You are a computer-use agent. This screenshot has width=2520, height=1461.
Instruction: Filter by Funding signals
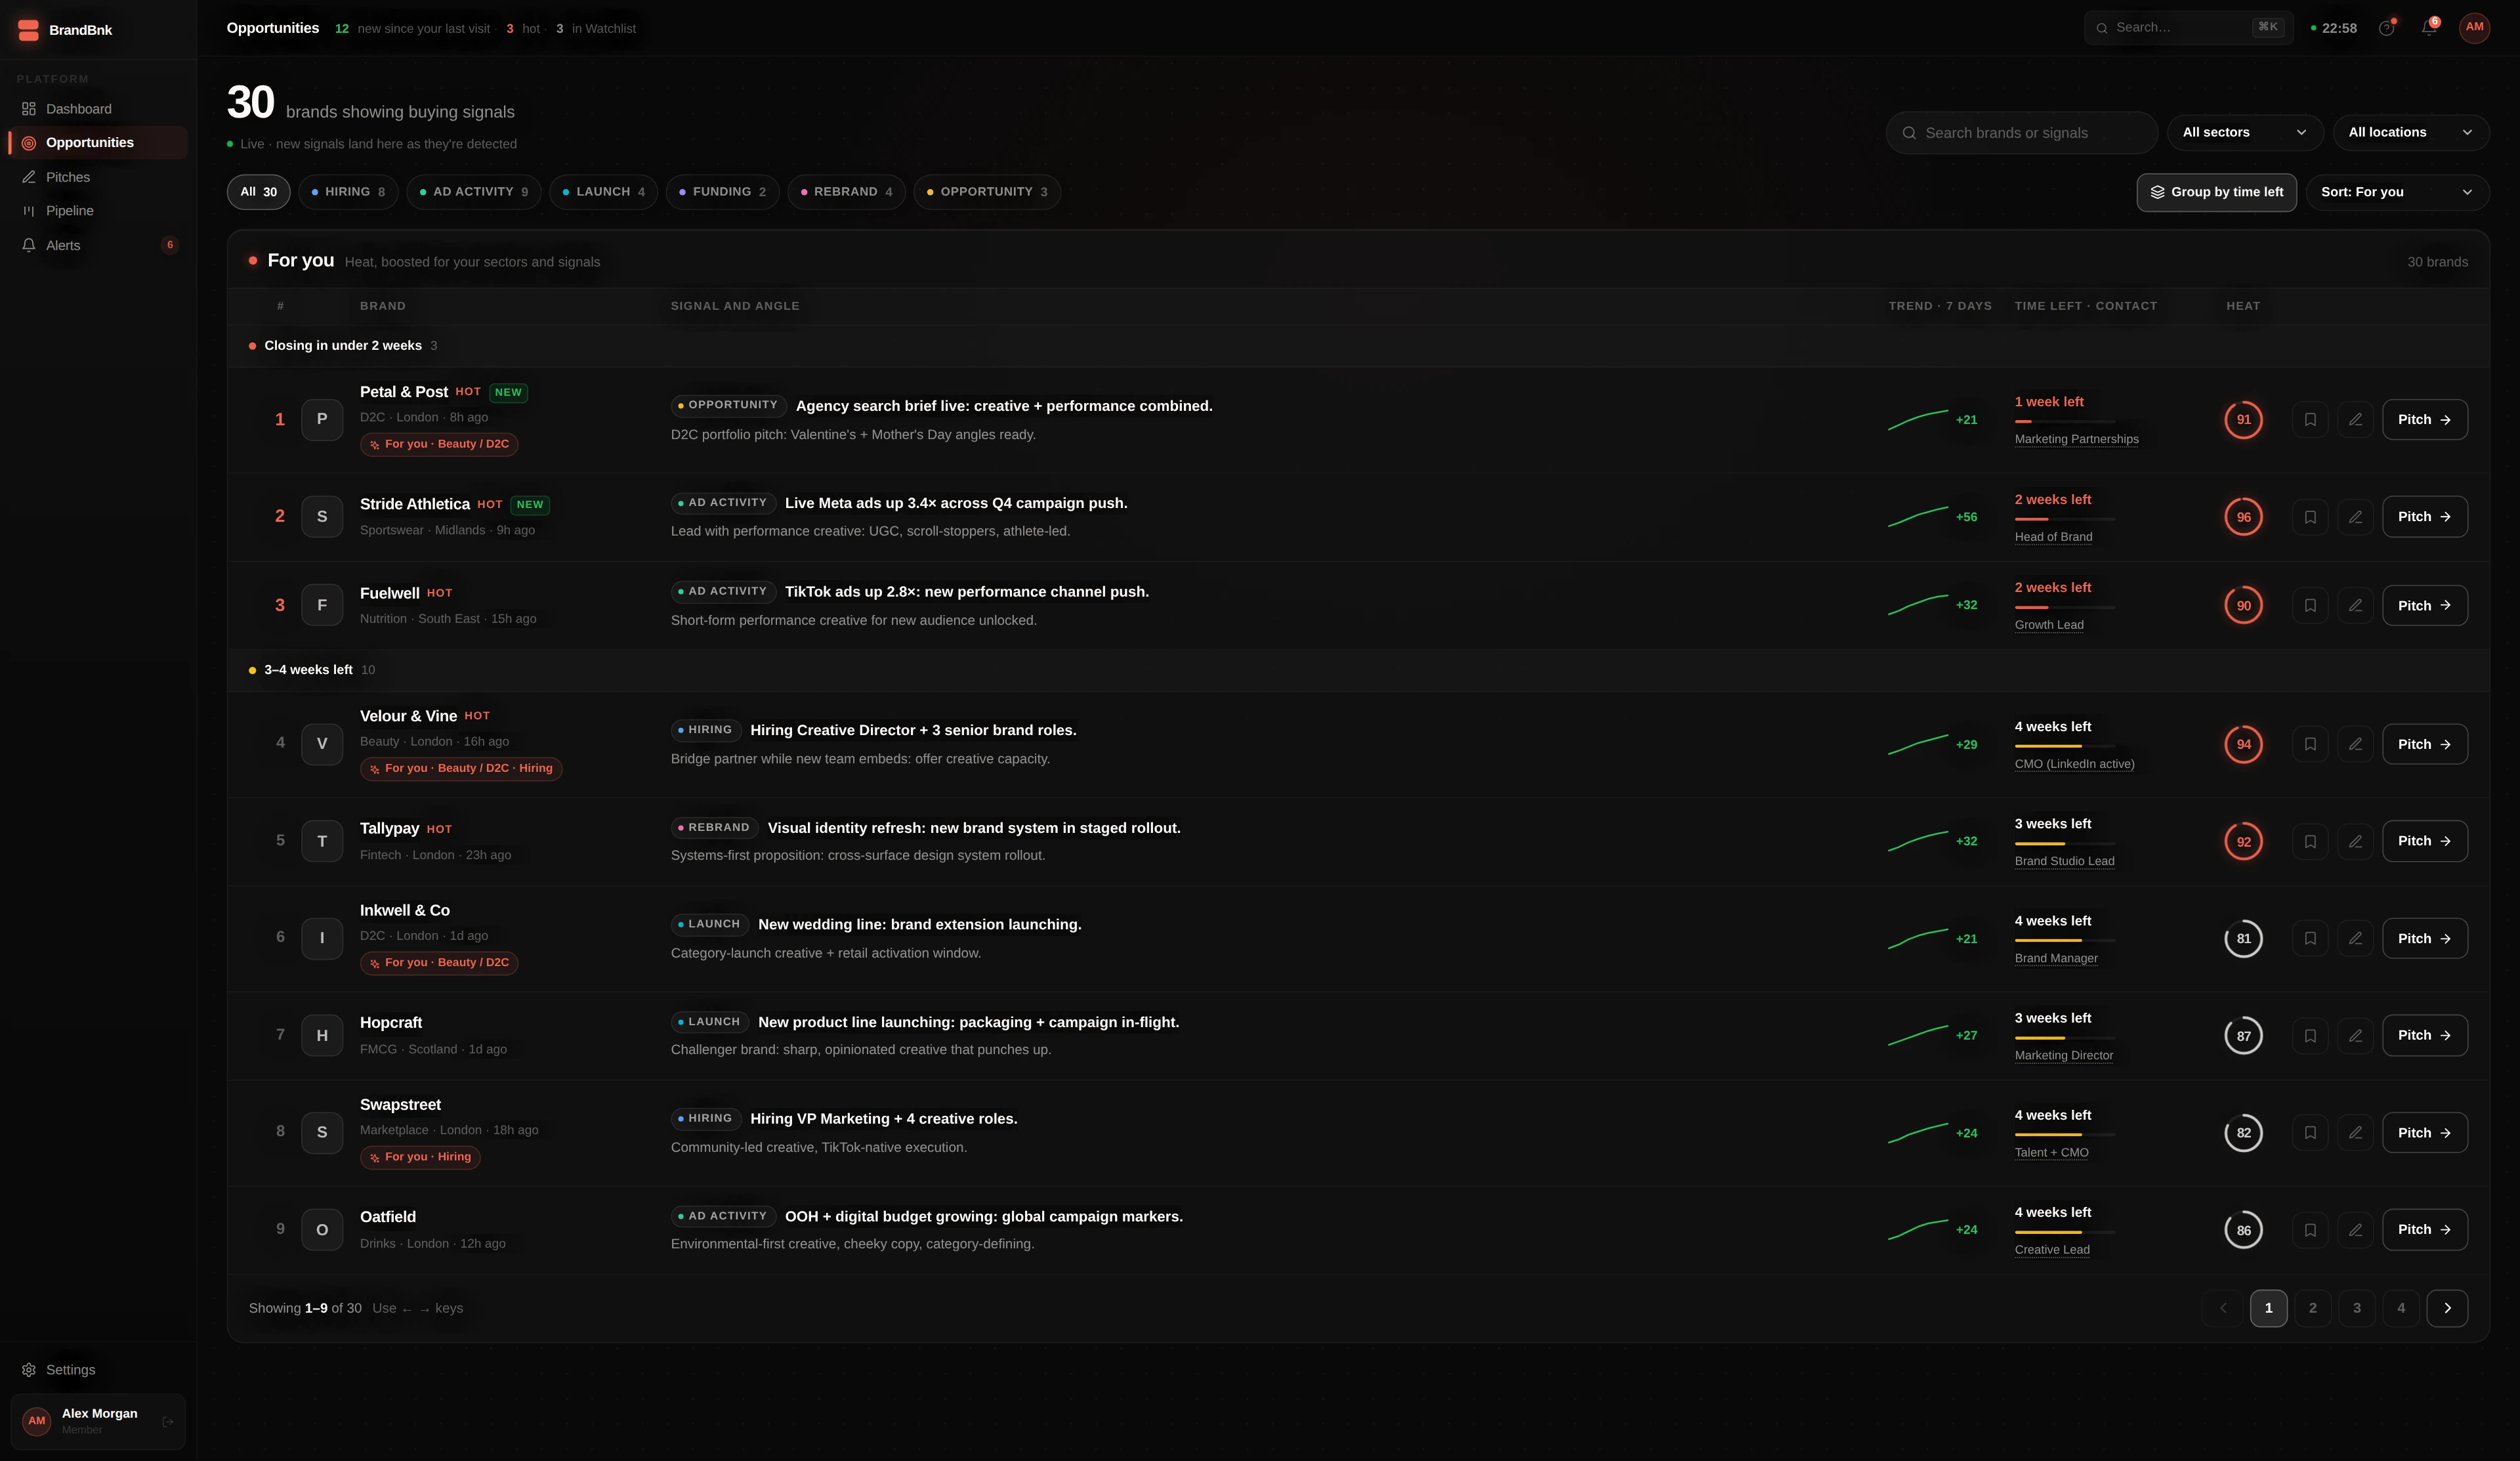coord(722,192)
